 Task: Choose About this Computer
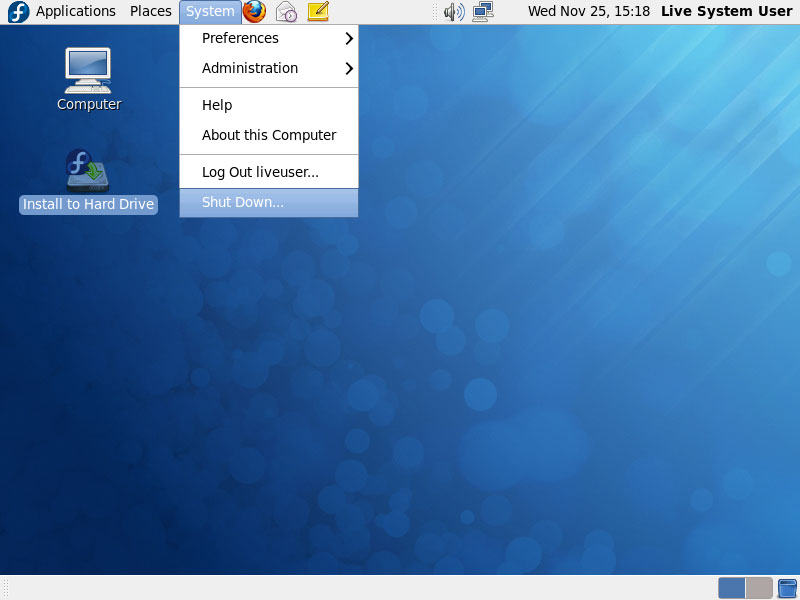tap(269, 135)
